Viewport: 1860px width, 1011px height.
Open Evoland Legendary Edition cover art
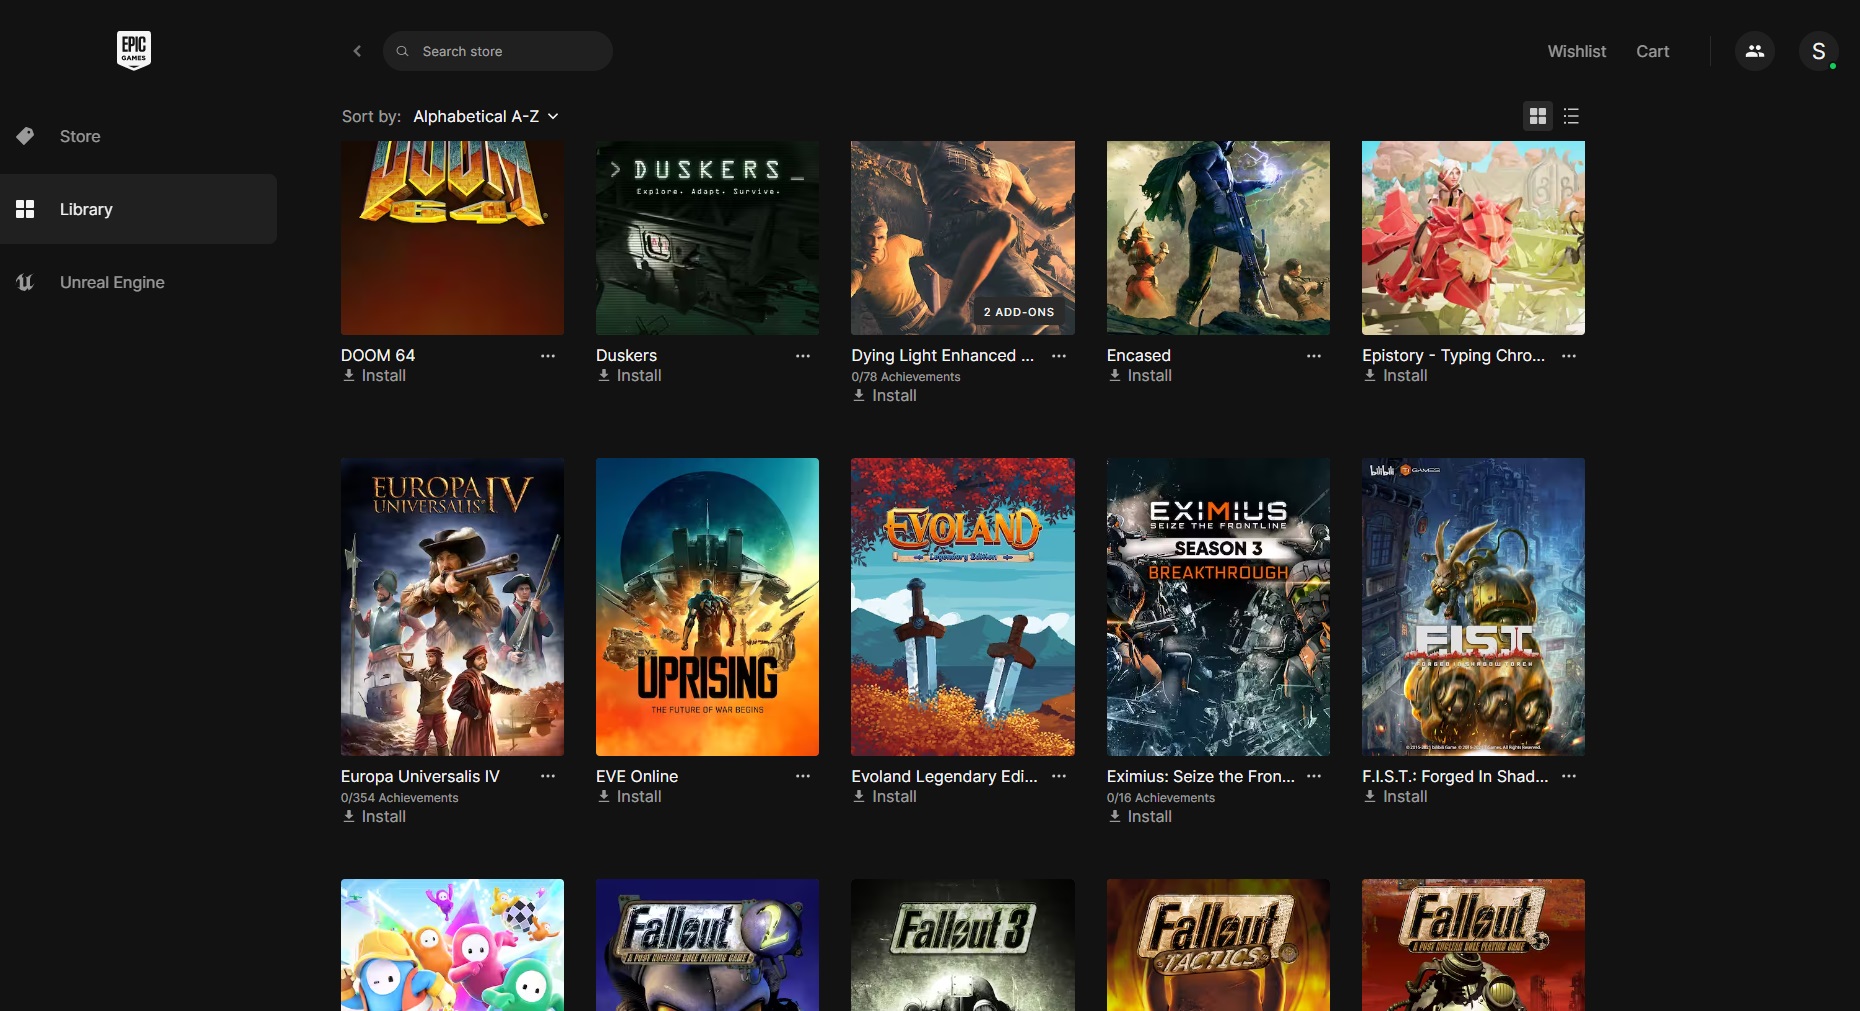(x=962, y=606)
